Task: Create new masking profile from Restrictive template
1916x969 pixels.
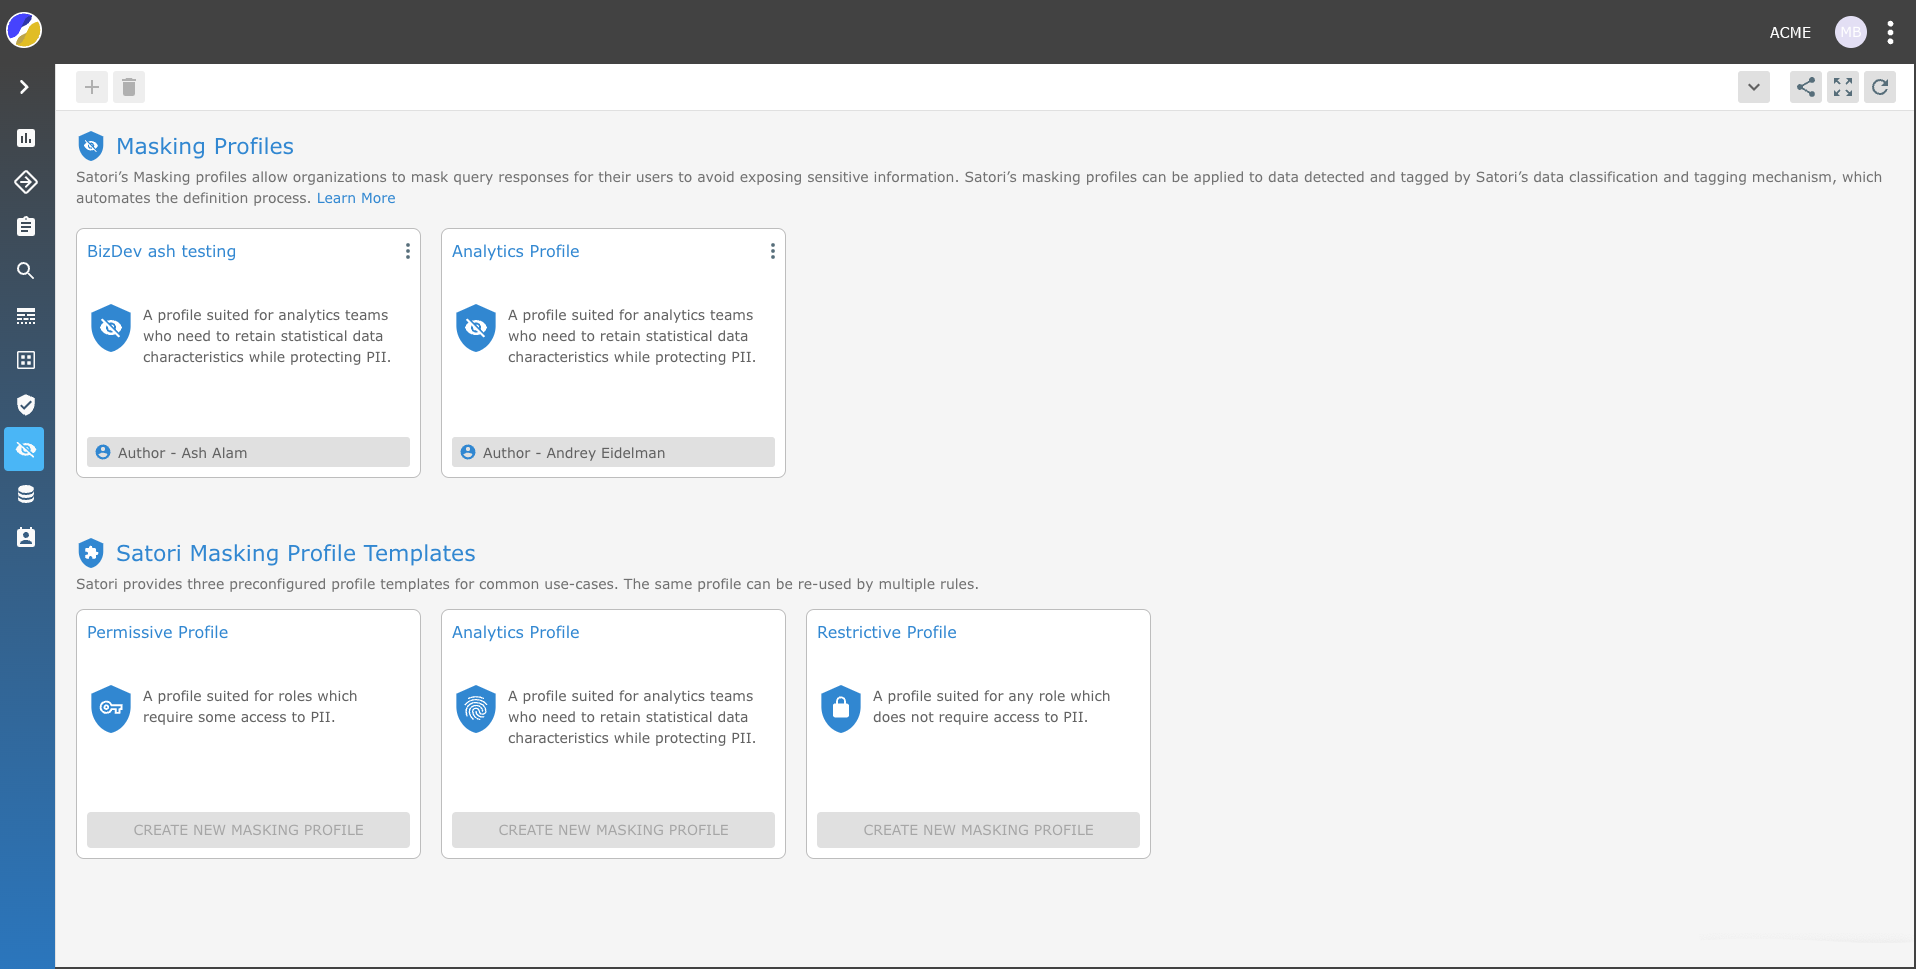Action: pyautogui.click(x=978, y=830)
